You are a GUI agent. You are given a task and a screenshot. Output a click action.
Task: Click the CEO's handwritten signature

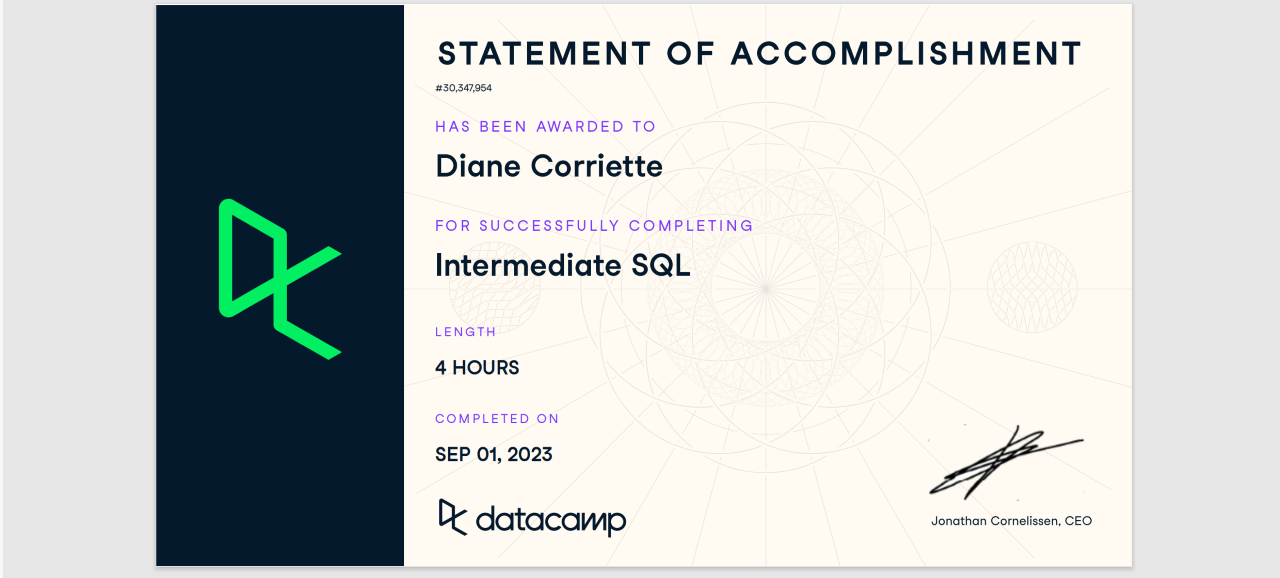1003,462
